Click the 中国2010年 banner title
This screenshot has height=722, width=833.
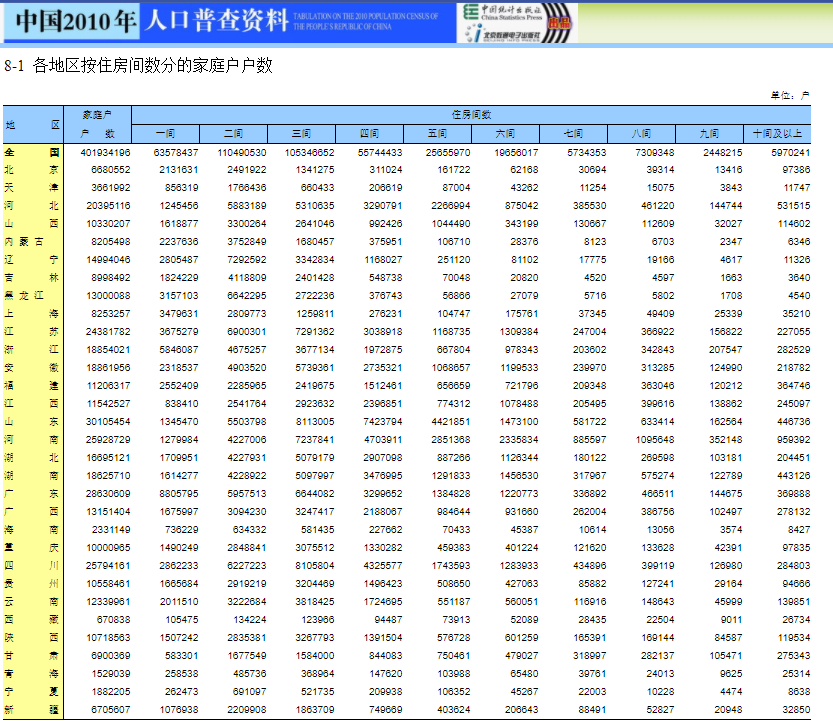tap(74, 21)
